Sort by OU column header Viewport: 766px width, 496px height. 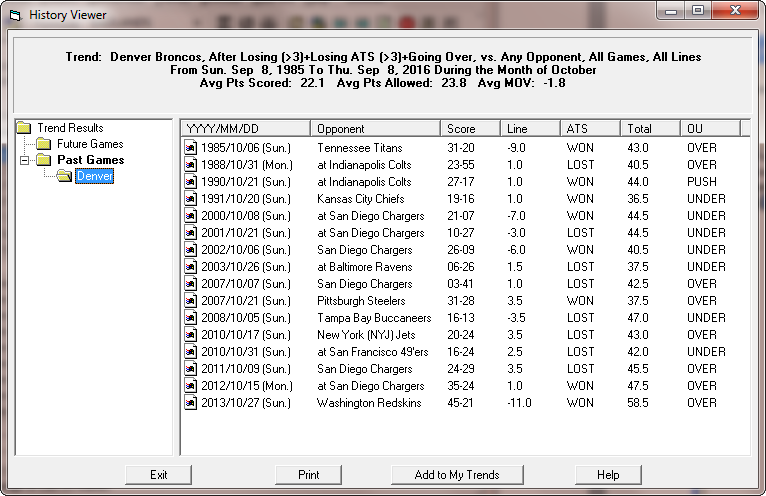click(710, 129)
